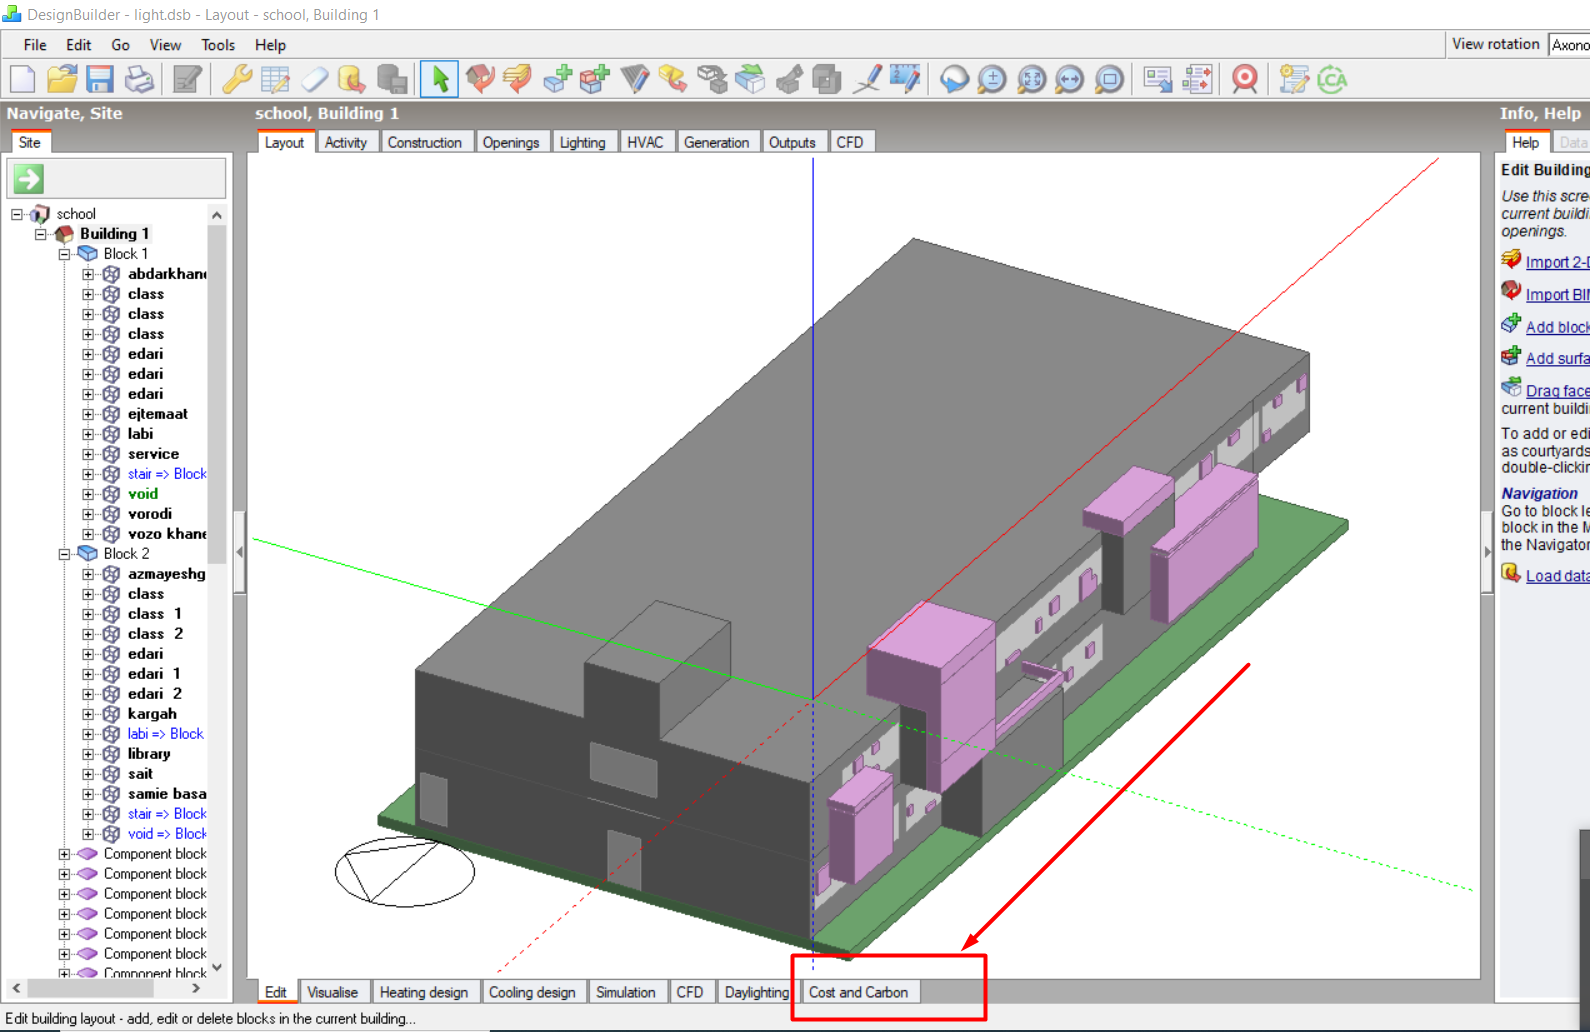The width and height of the screenshot is (1590, 1032).
Task: Open the Daylighting tab
Action: [x=757, y=992]
